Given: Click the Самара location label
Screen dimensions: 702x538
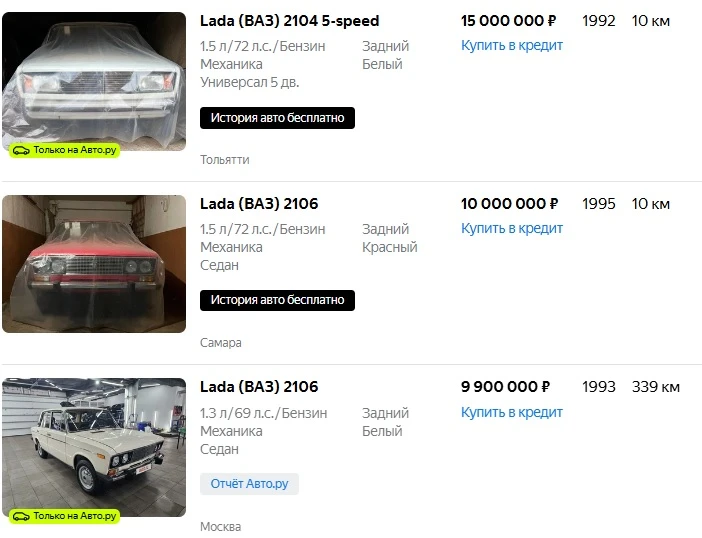Looking at the screenshot, I should tap(220, 343).
